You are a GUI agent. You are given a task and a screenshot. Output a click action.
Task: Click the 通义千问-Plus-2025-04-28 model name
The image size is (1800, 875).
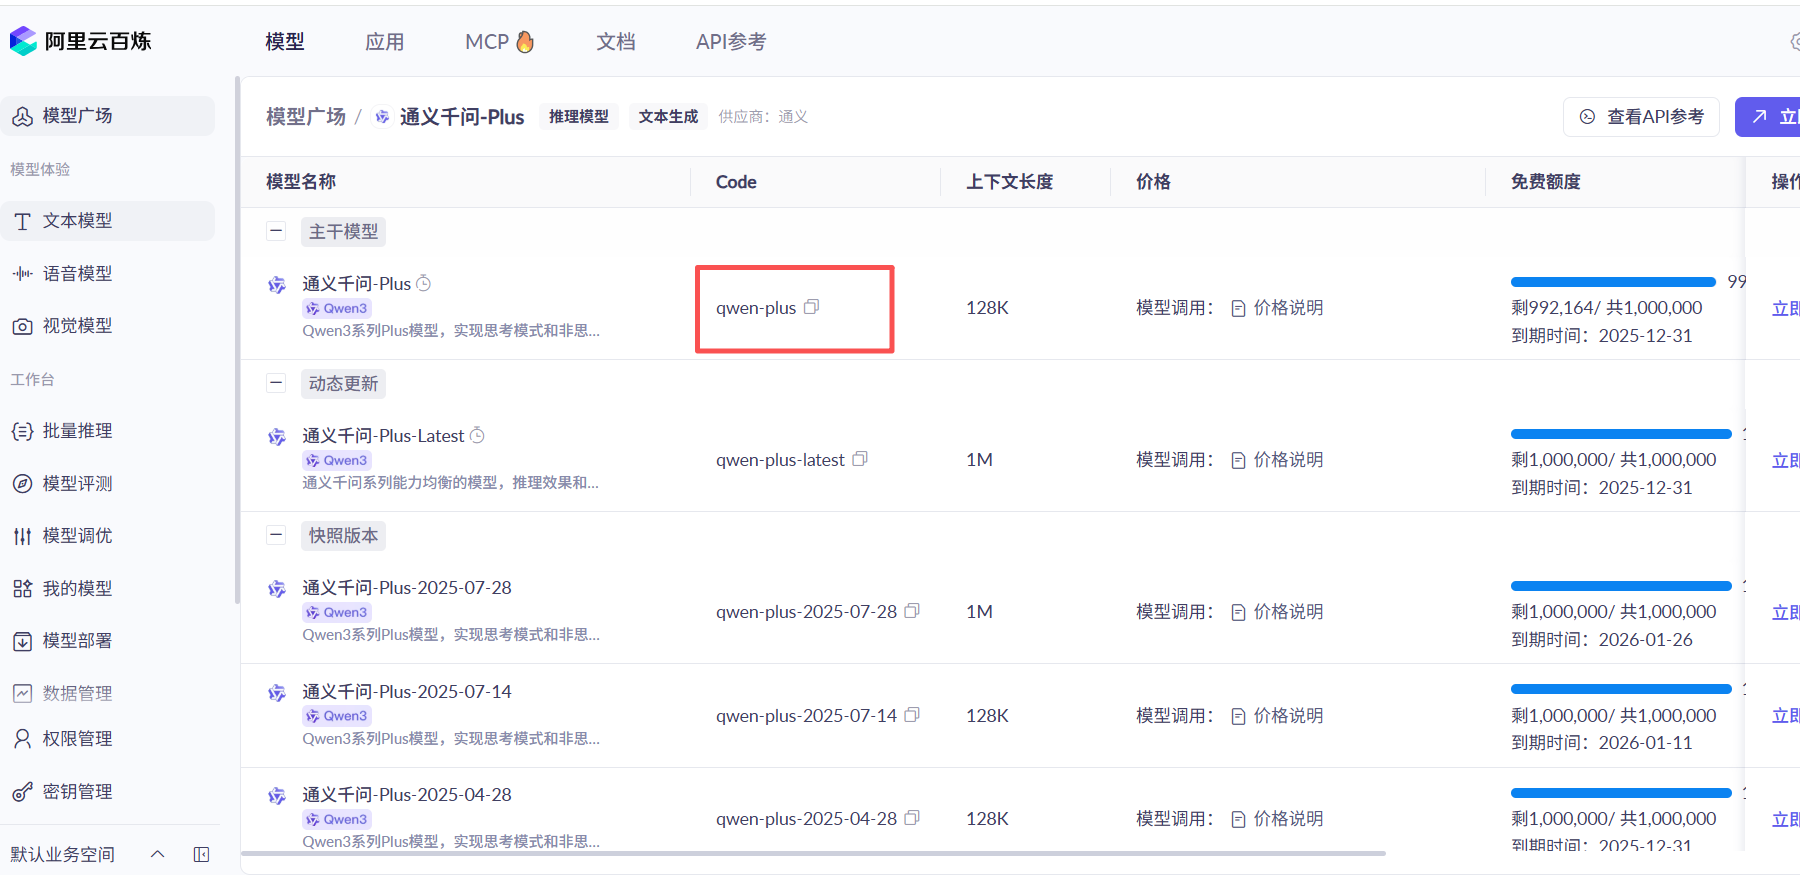click(407, 794)
